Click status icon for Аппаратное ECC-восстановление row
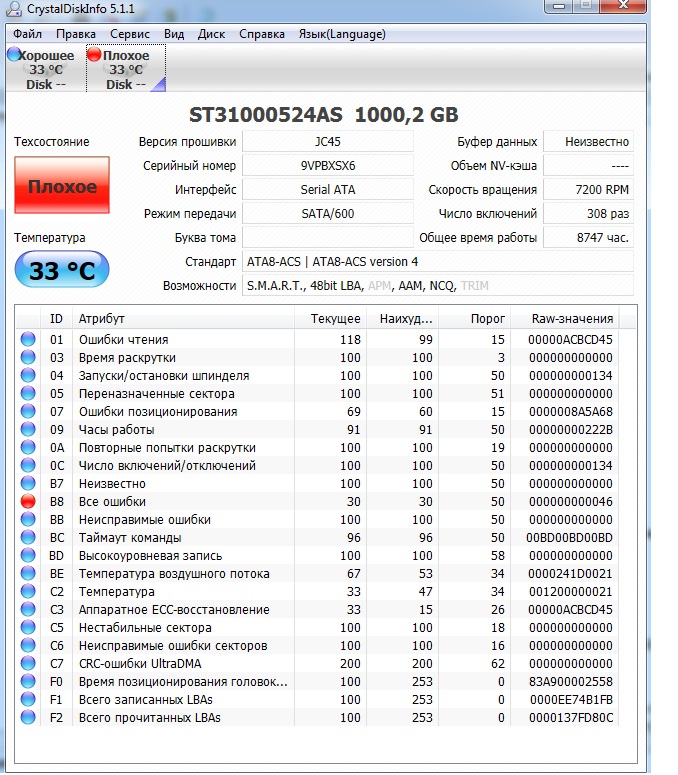 28,609
